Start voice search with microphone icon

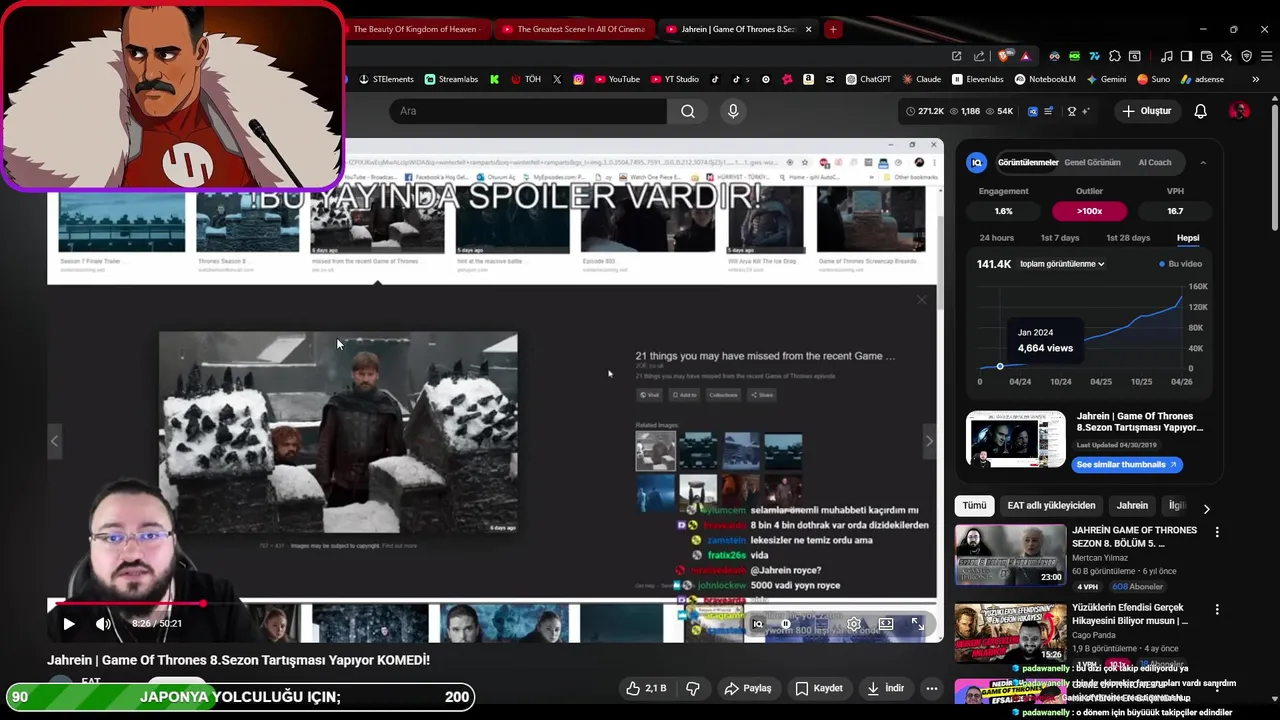pyautogui.click(x=733, y=111)
